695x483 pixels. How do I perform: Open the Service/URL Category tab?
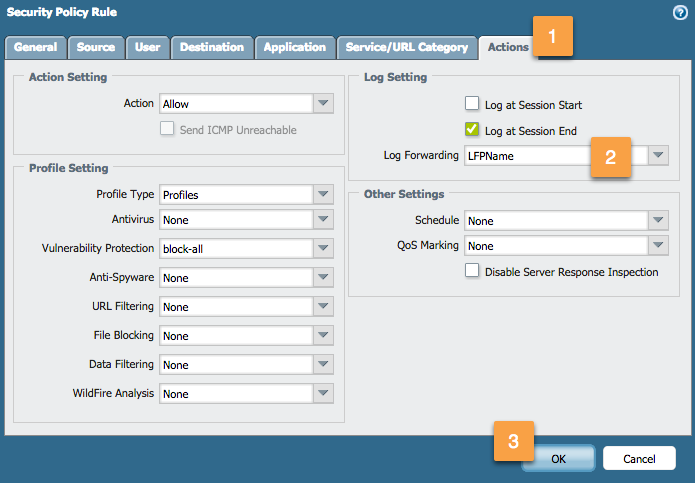click(x=406, y=47)
